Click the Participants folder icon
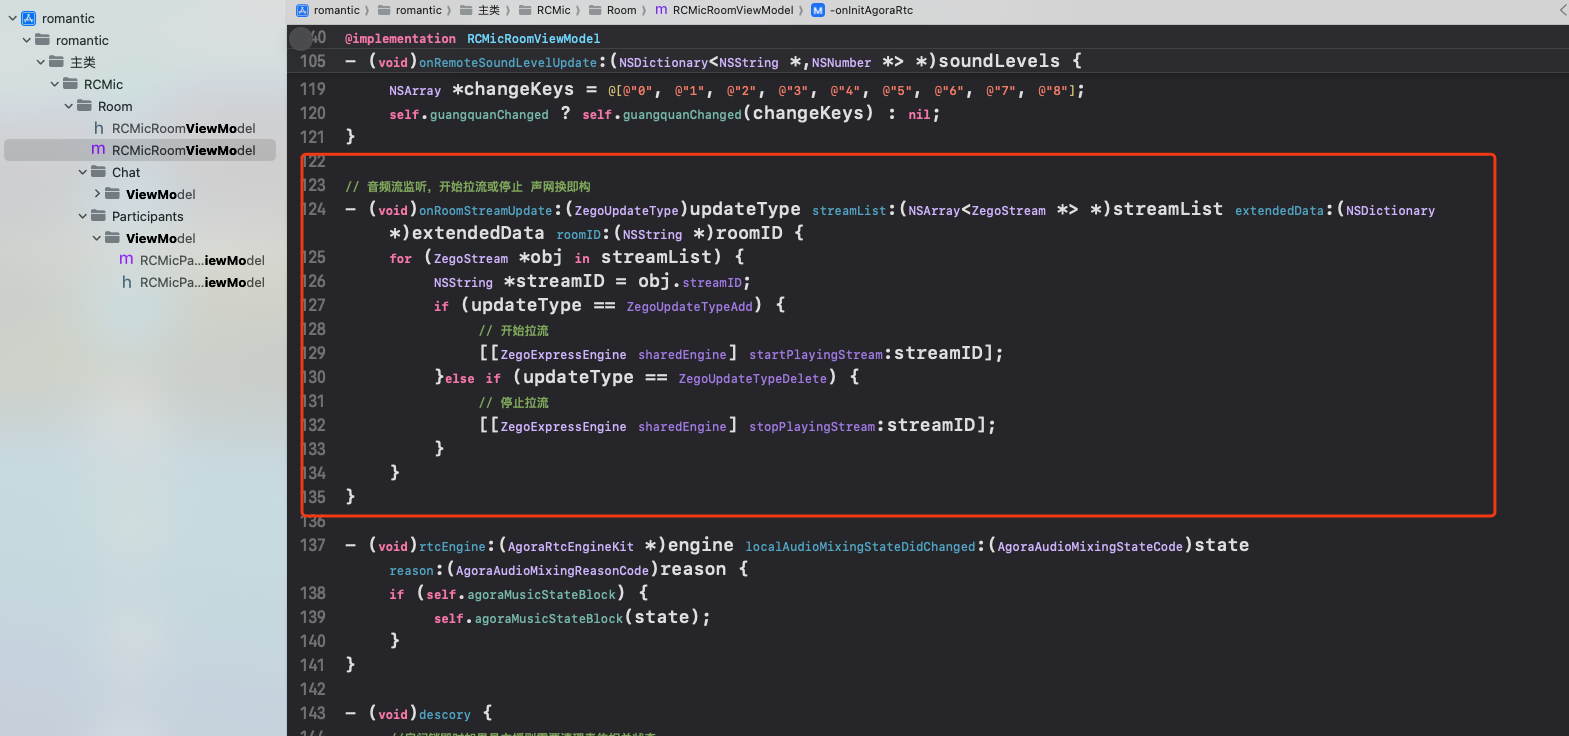This screenshot has width=1569, height=736. (99, 216)
